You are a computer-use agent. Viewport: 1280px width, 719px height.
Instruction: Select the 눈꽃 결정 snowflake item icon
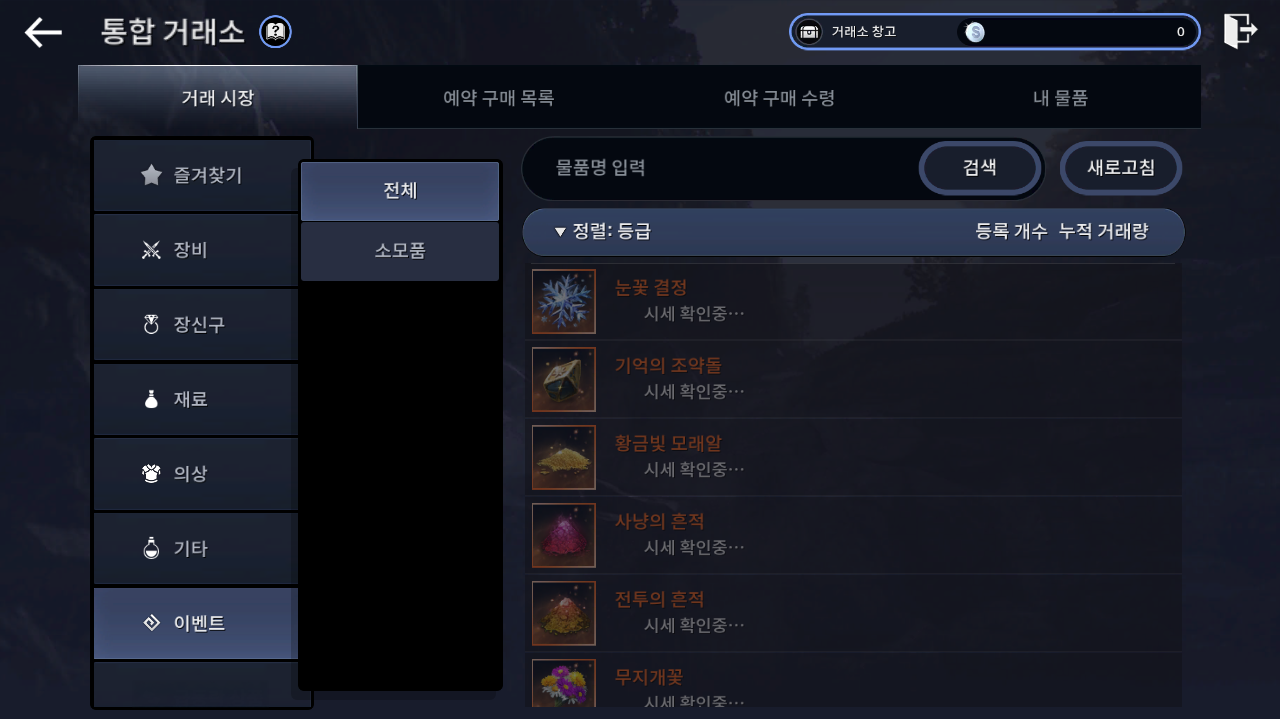point(564,301)
